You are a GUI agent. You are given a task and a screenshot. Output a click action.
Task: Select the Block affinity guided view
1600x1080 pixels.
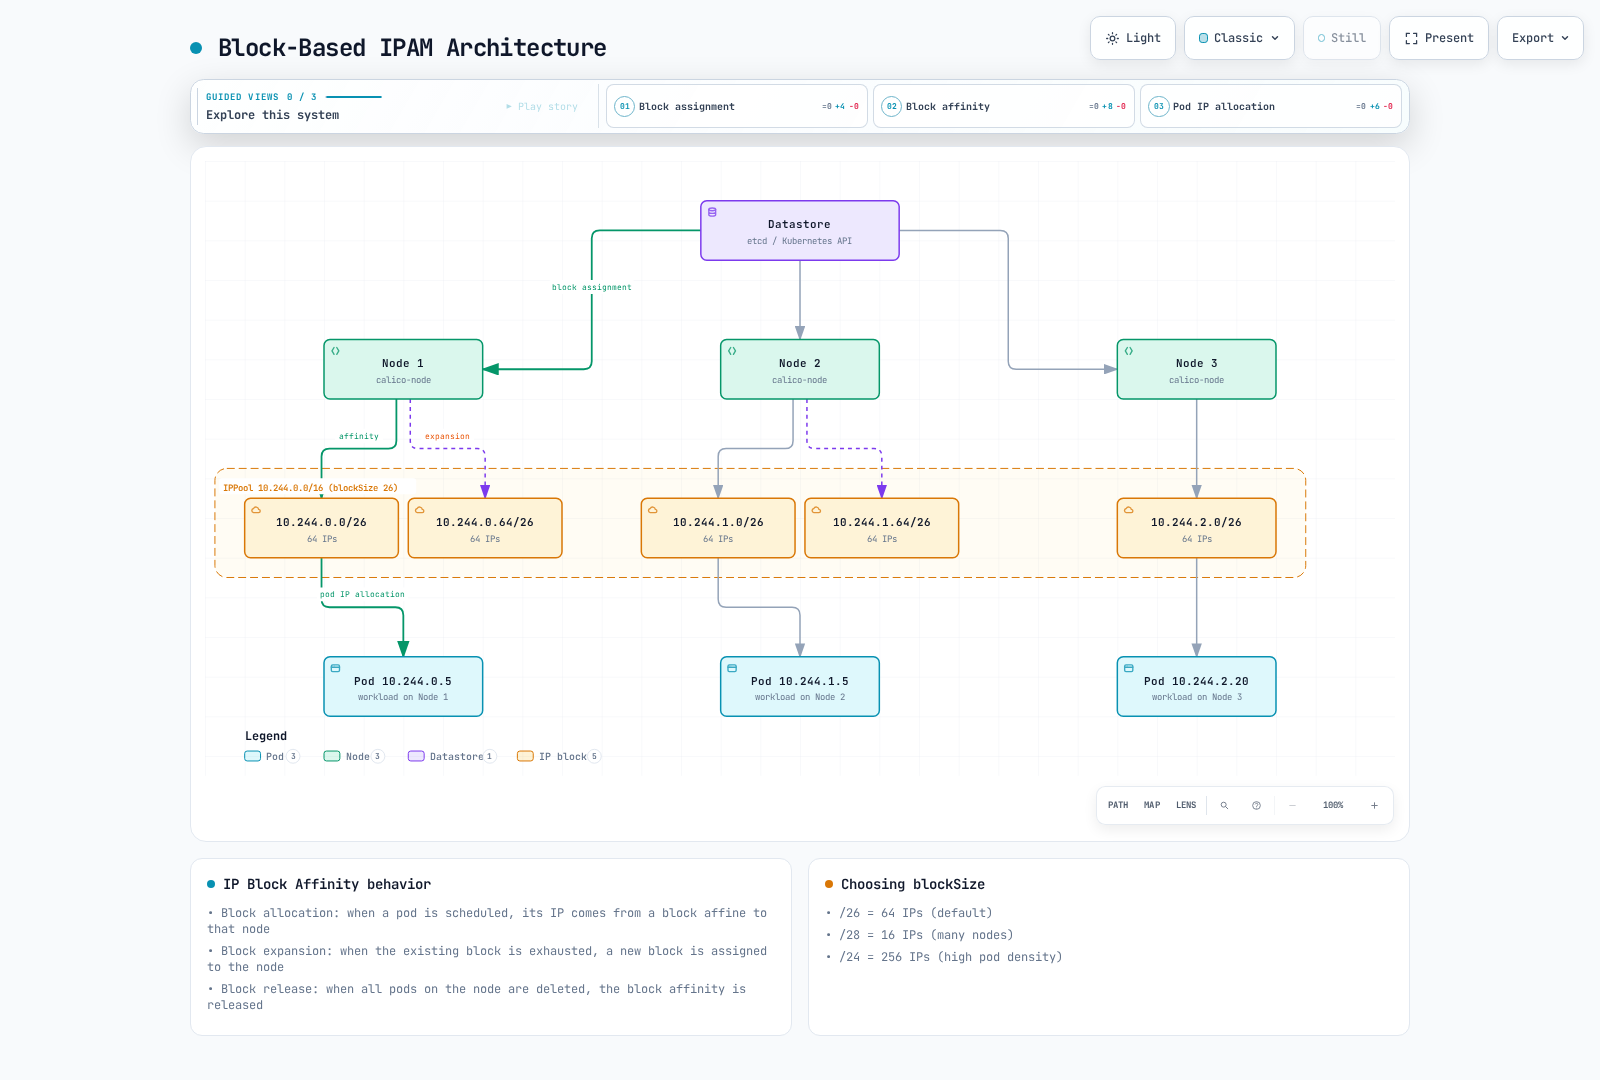coord(1004,106)
